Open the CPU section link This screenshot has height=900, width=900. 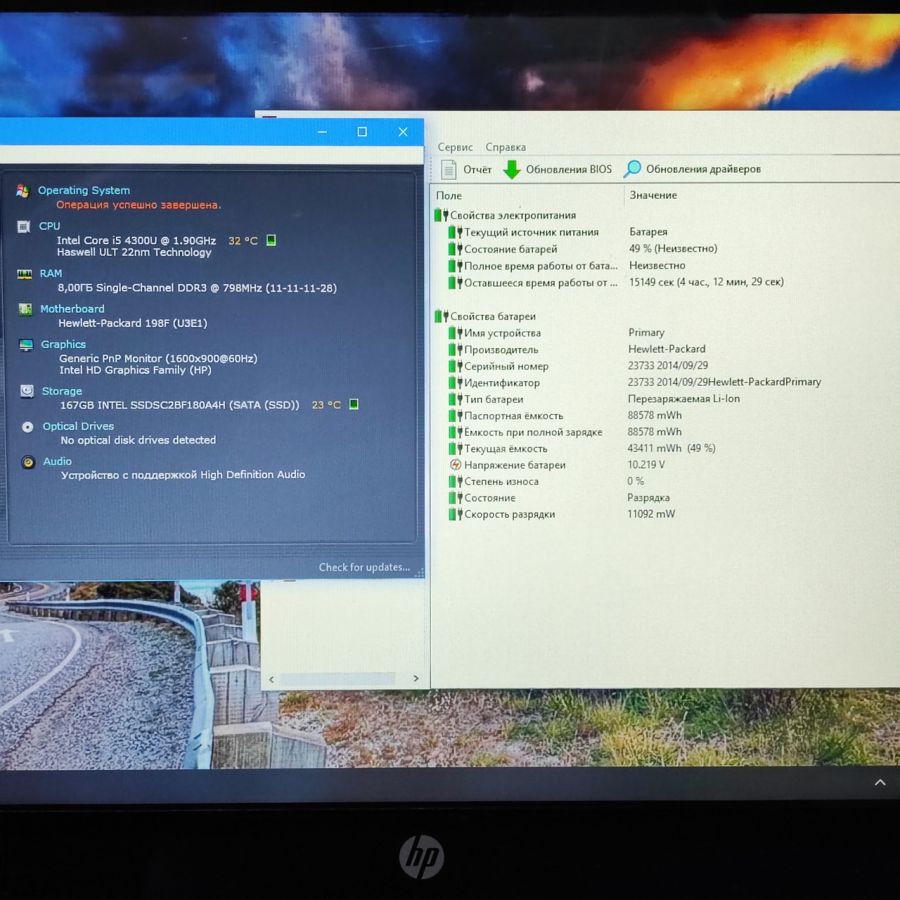click(49, 226)
